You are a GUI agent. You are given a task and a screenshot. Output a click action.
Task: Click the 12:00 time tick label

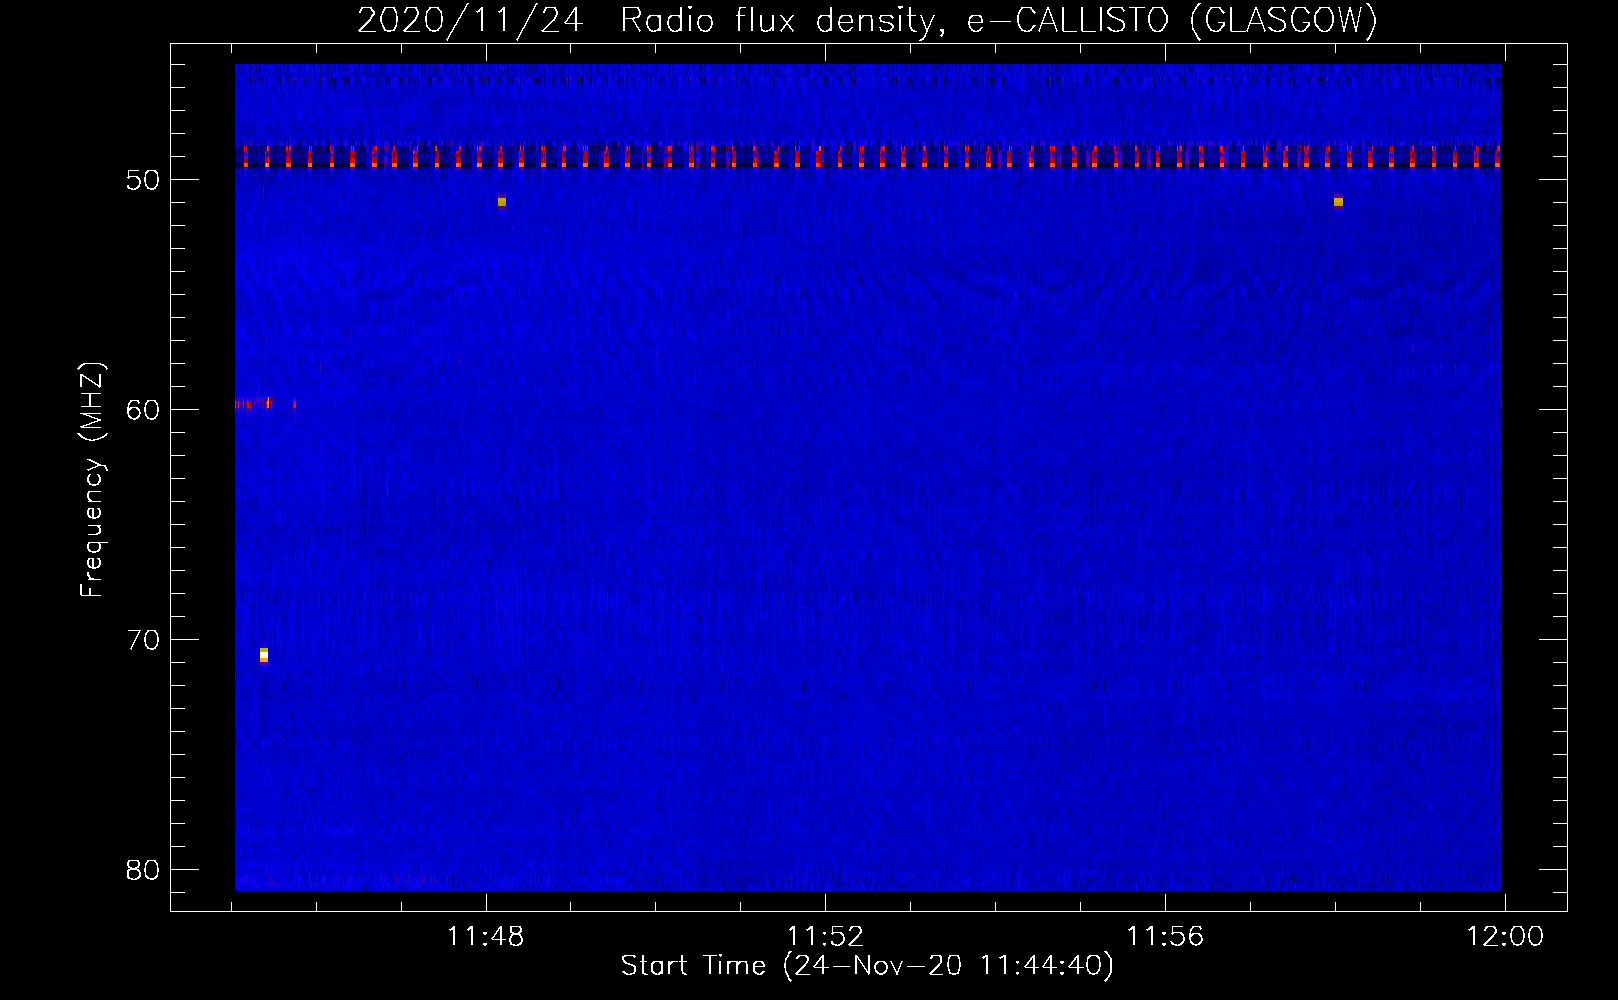(x=1505, y=937)
